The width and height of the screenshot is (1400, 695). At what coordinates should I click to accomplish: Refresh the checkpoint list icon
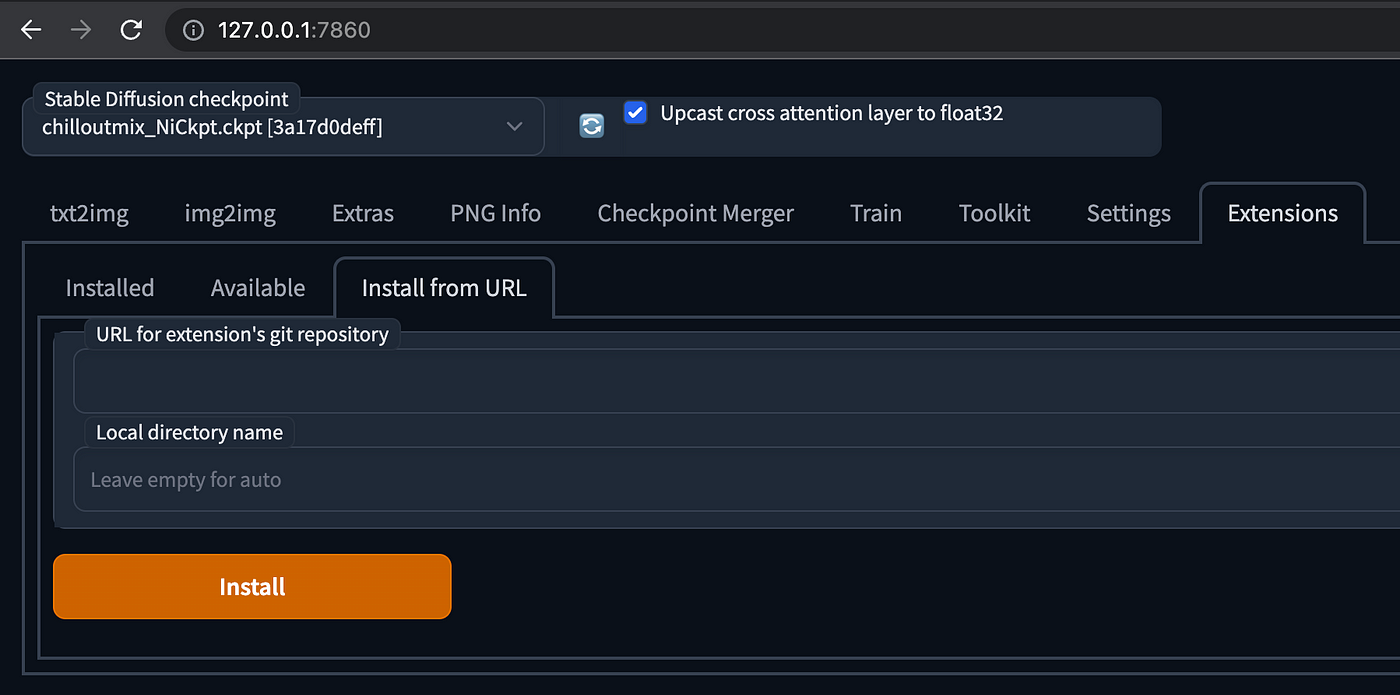[x=592, y=126]
